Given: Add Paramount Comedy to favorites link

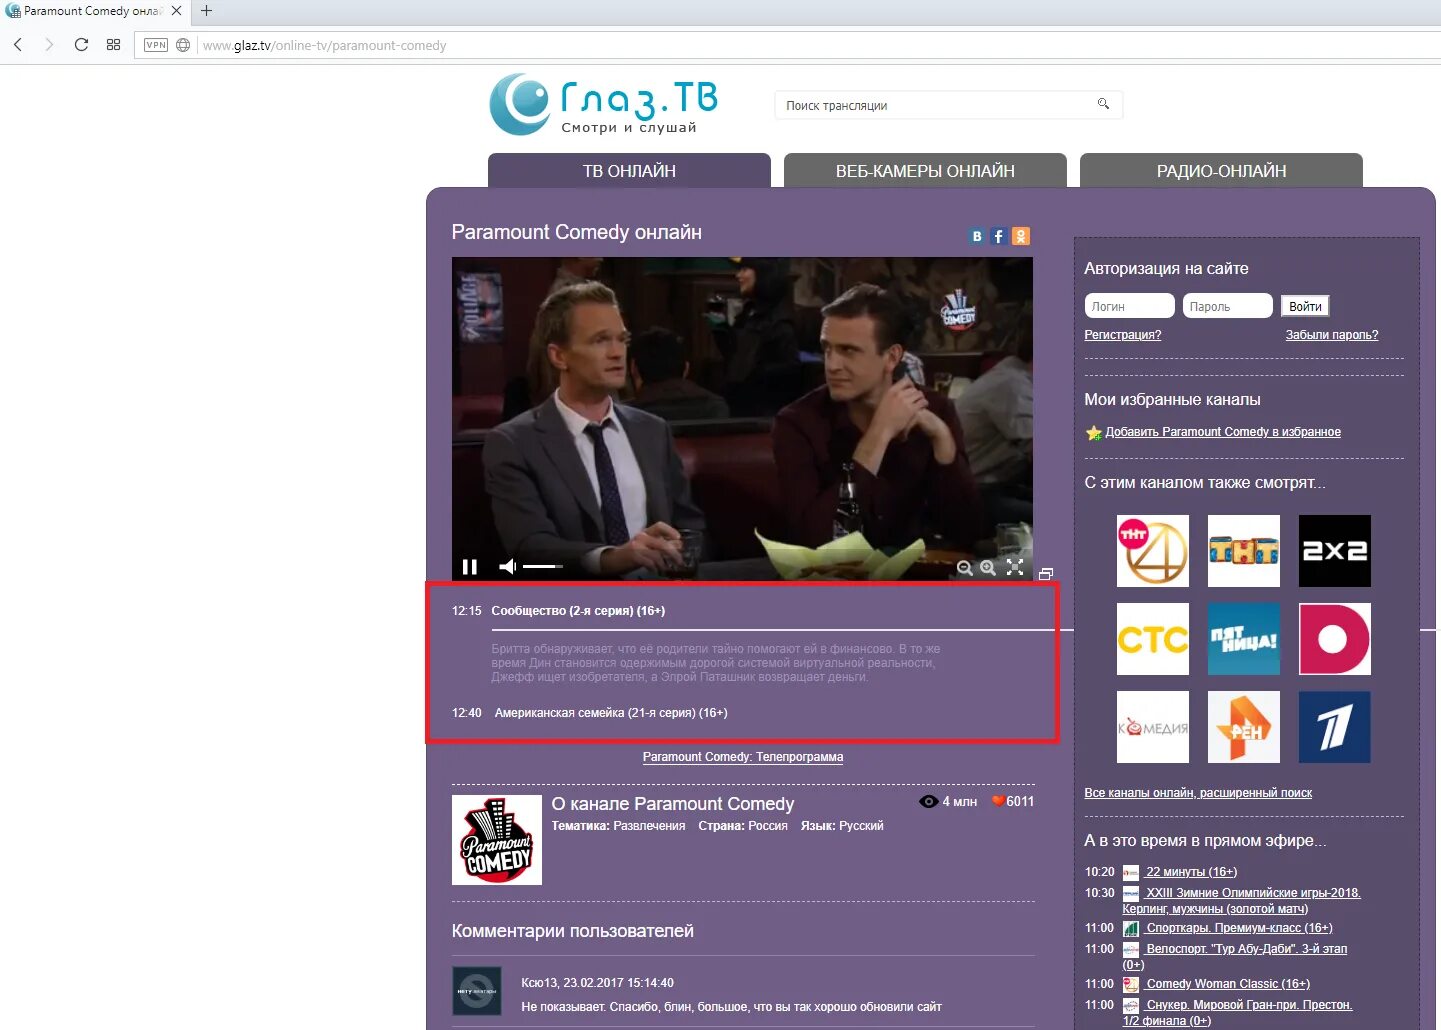Looking at the screenshot, I should point(1223,432).
